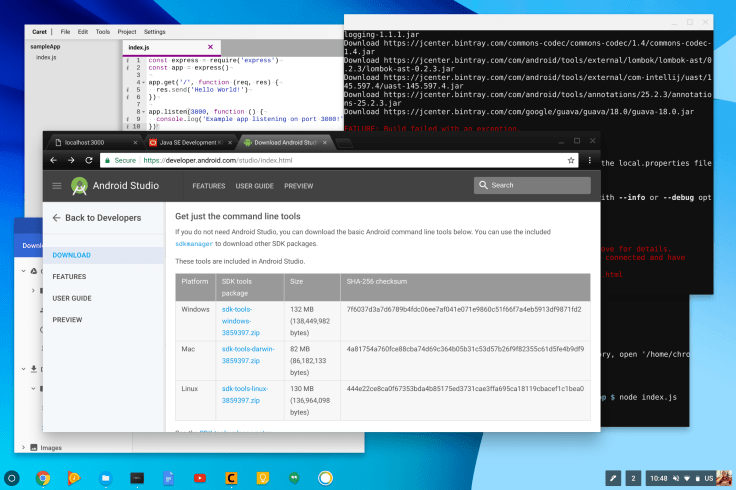Image resolution: width=736 pixels, height=490 pixels.
Task: Expand the subfolder under Google Drive
Action: pyautogui.click(x=33, y=291)
